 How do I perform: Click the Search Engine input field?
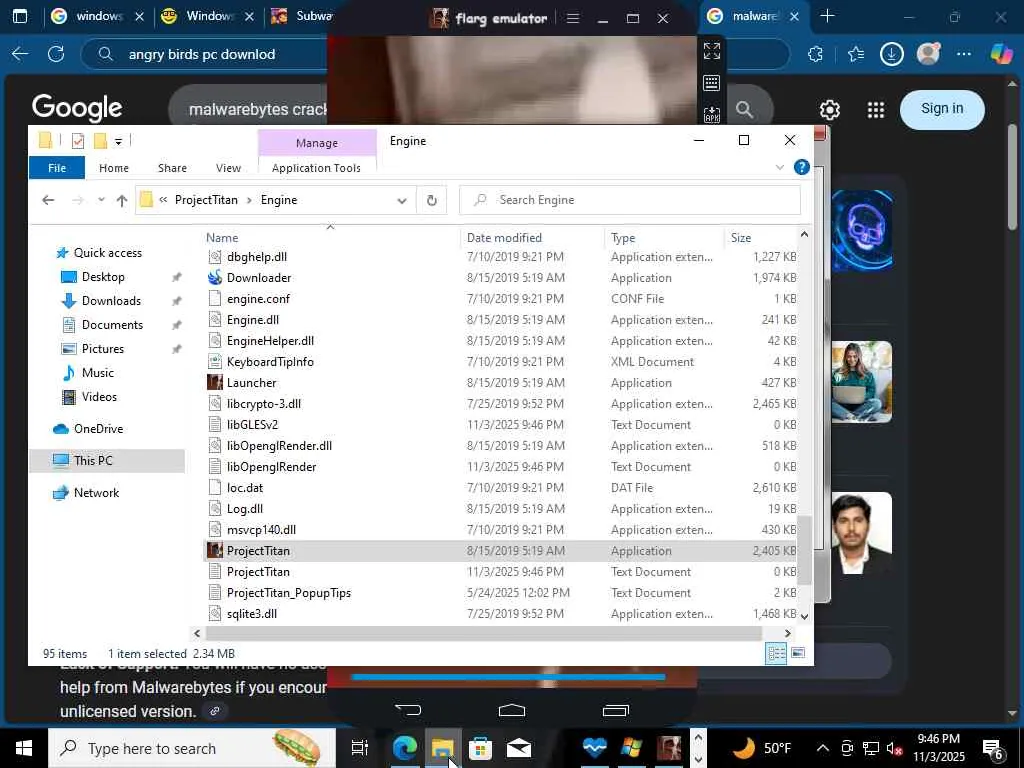pyautogui.click(x=630, y=200)
